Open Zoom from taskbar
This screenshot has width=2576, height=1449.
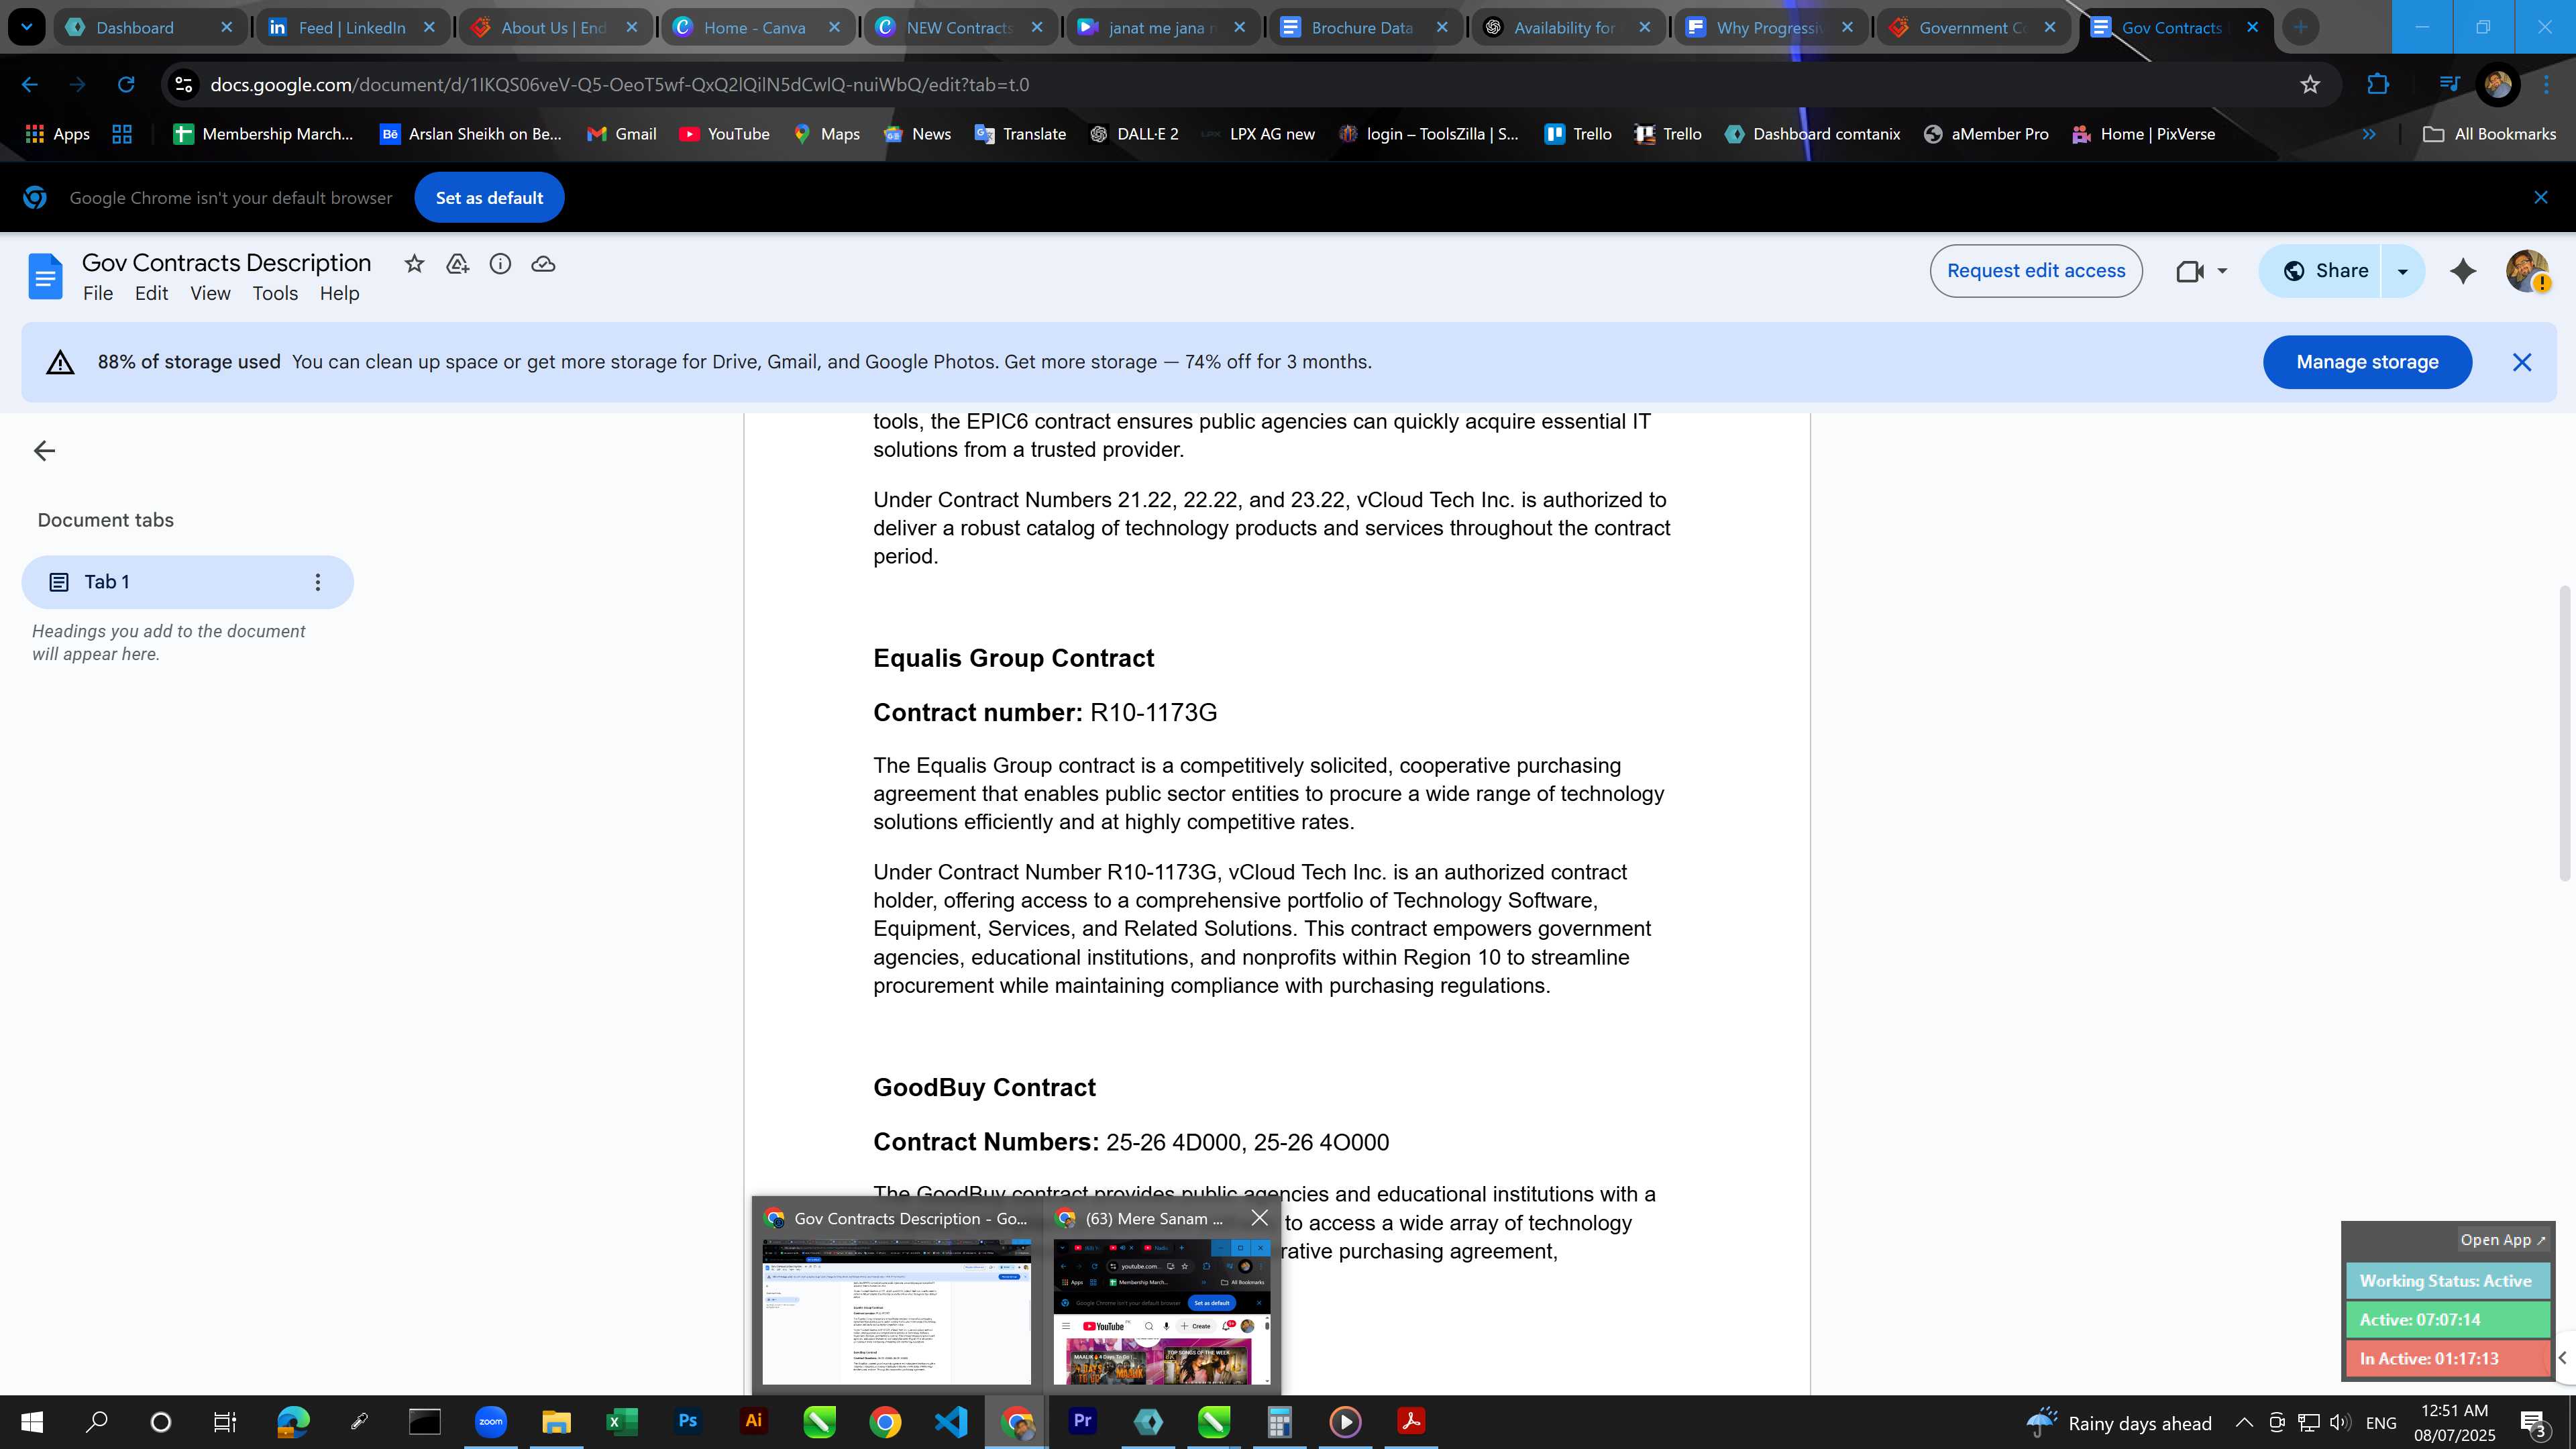click(490, 1422)
